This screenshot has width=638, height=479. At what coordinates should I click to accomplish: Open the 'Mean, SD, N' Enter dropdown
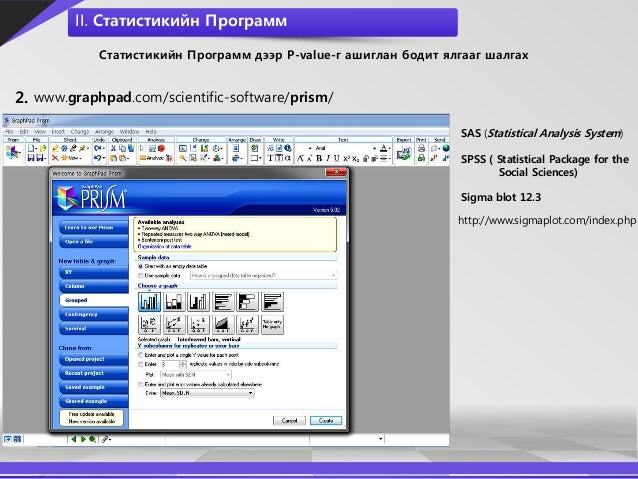tap(207, 393)
